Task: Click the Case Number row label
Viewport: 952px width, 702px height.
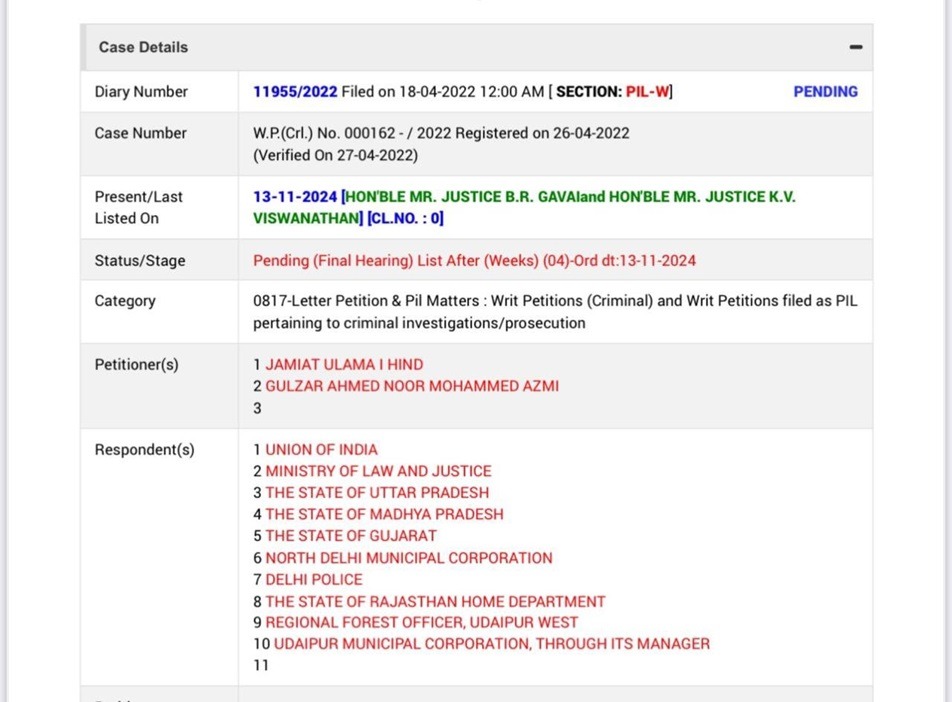Action: coord(140,133)
